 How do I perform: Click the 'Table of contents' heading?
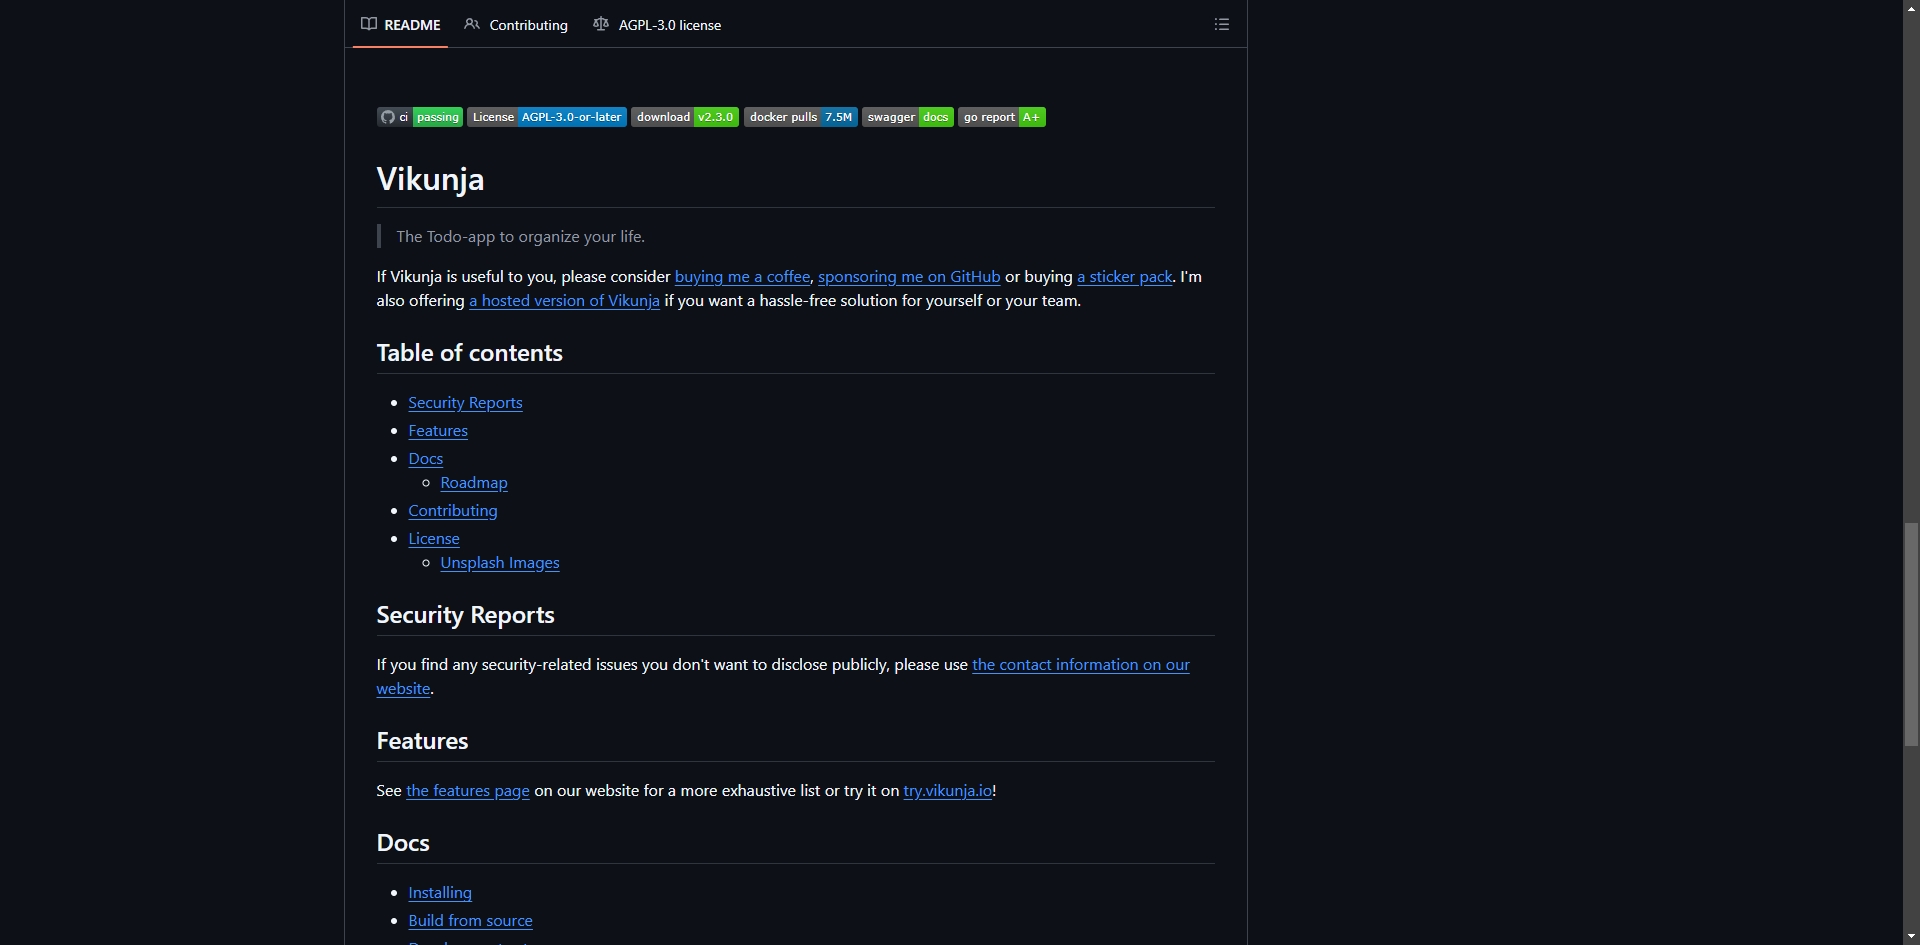[470, 353]
